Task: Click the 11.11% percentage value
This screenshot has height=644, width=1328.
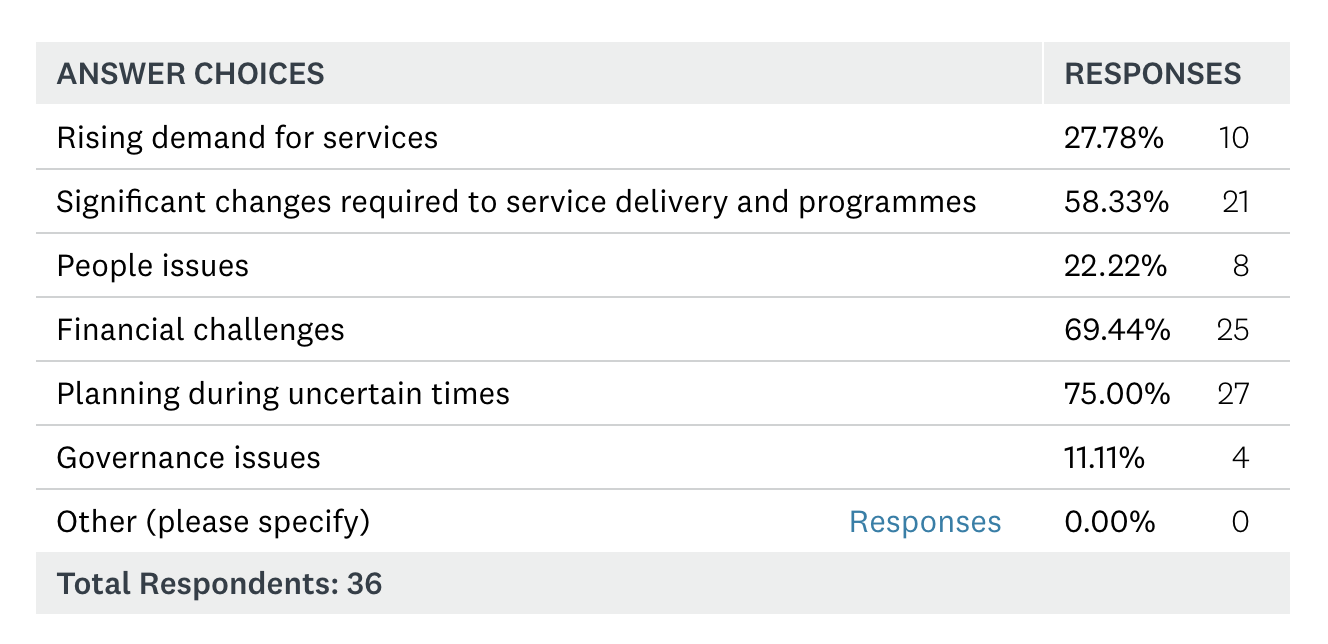Action: (1105, 457)
